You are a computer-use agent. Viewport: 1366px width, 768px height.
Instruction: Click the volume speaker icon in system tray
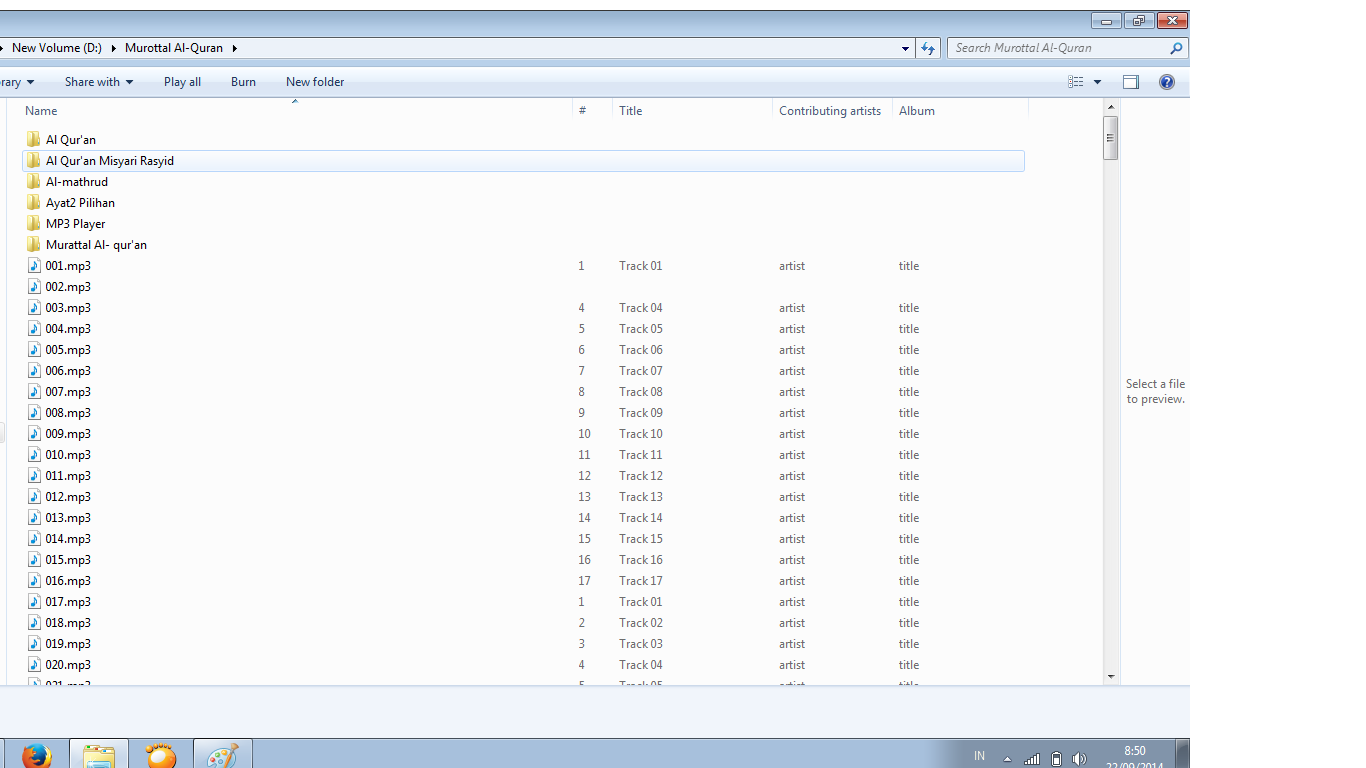[1079, 759]
